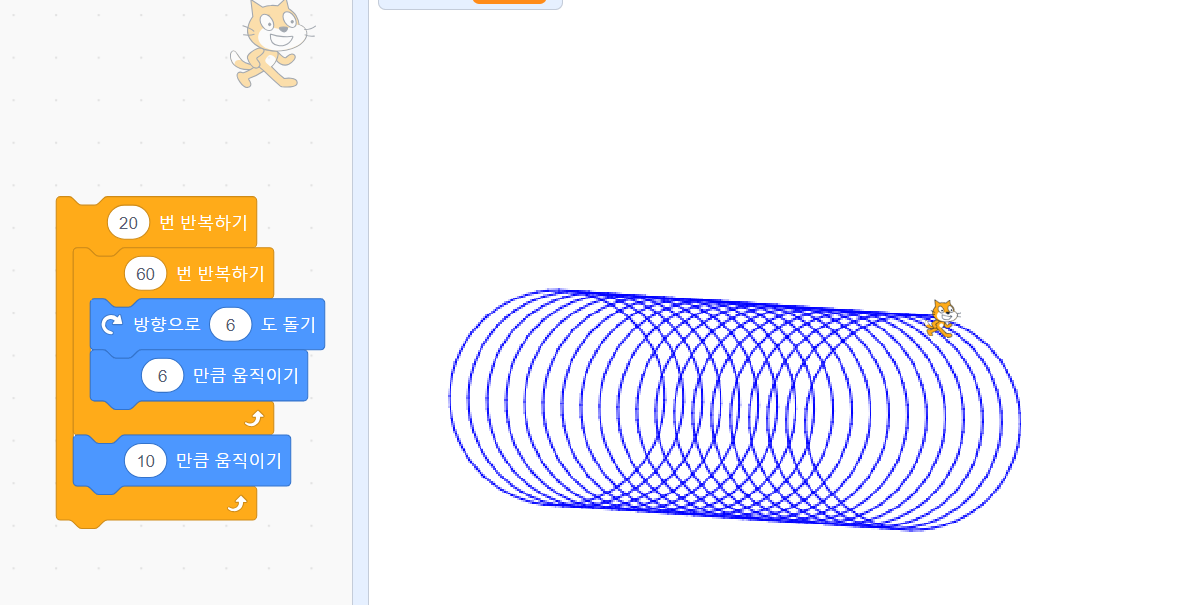
Task: Click the '6 만큼 움직이기' move block label
Action: (245, 376)
